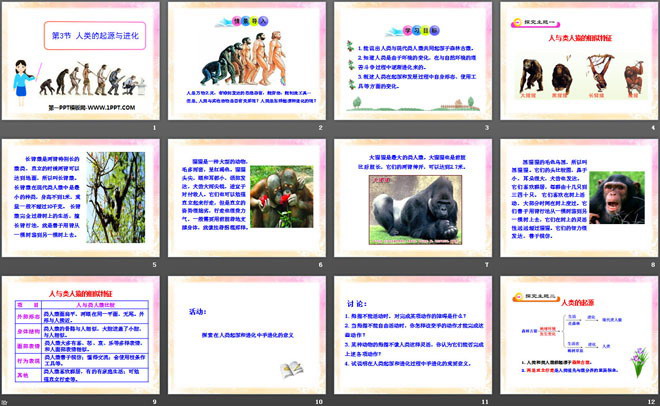Select slide 5 with gibbon in tree photo
This screenshot has height=406, width=660.
point(80,198)
